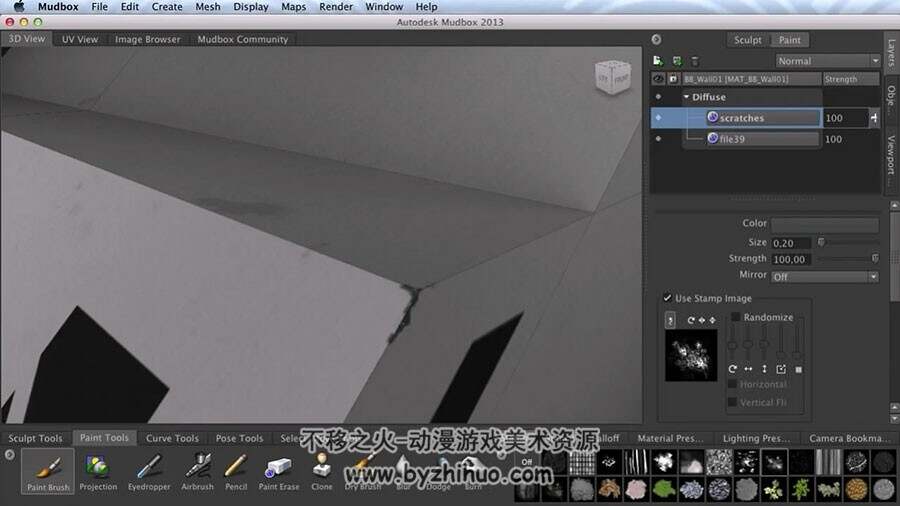This screenshot has width=900, height=506.
Task: Activate the Paint Erase tool
Action: click(x=278, y=472)
